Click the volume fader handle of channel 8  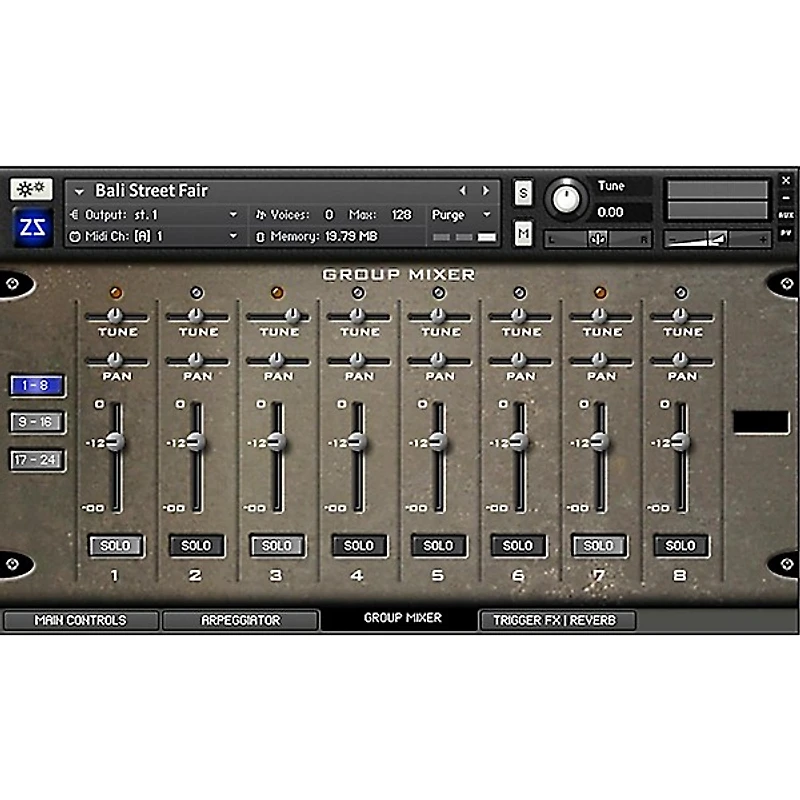(x=680, y=442)
